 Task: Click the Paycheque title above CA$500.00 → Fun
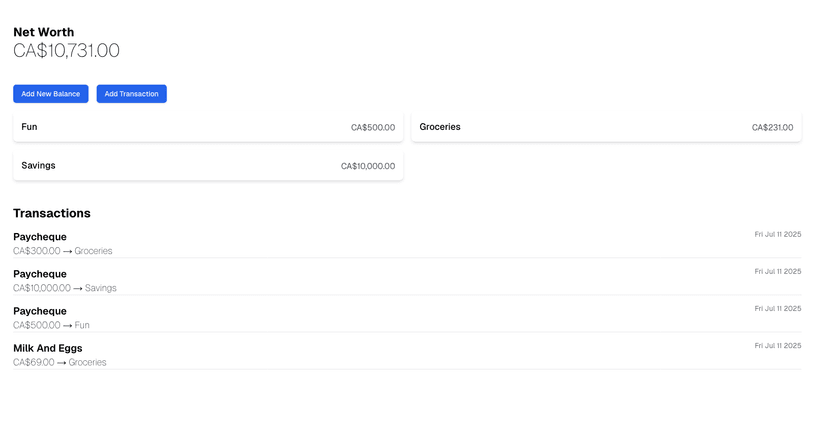pos(40,311)
